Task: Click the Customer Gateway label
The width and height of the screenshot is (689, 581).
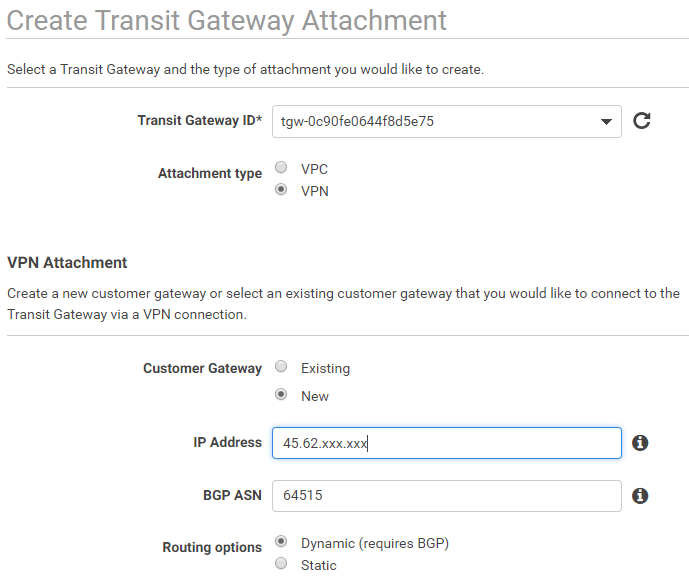Action: pyautogui.click(x=202, y=368)
